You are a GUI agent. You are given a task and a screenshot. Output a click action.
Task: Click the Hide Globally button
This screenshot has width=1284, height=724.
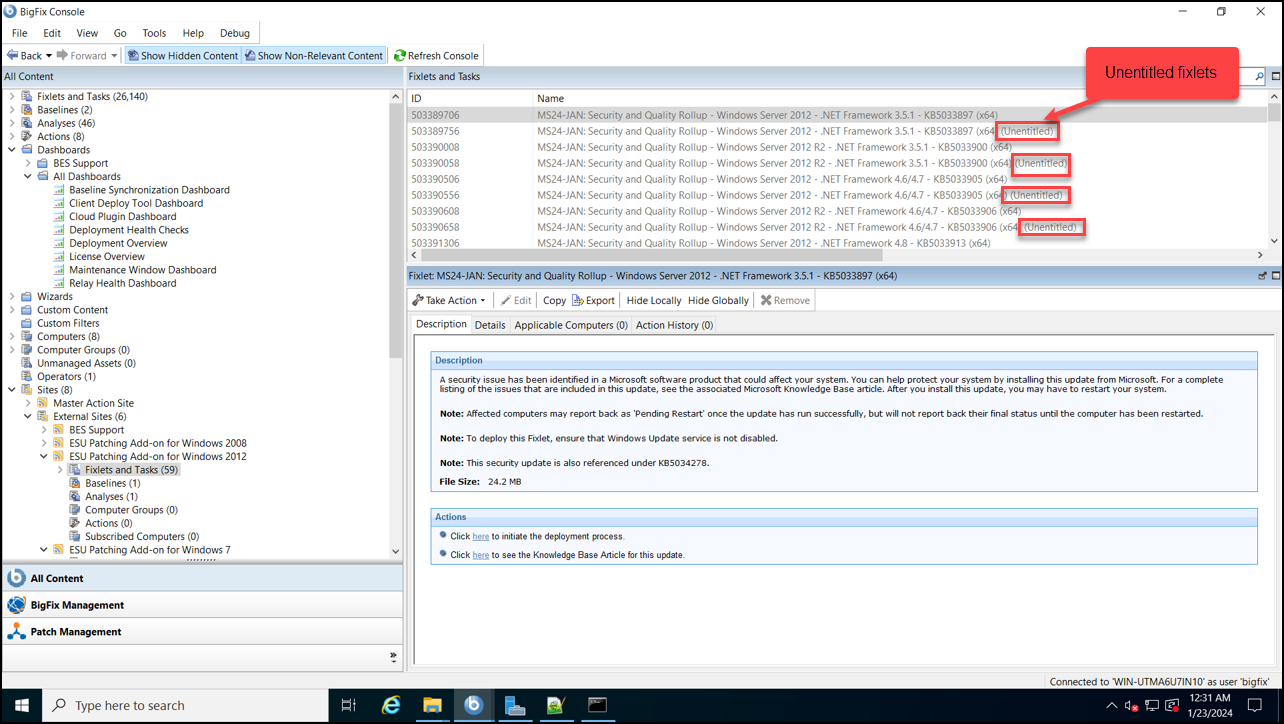(x=718, y=300)
